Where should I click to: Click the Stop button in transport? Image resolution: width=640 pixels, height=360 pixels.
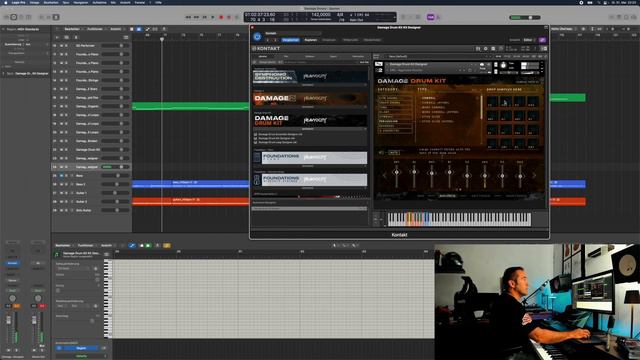[204, 17]
